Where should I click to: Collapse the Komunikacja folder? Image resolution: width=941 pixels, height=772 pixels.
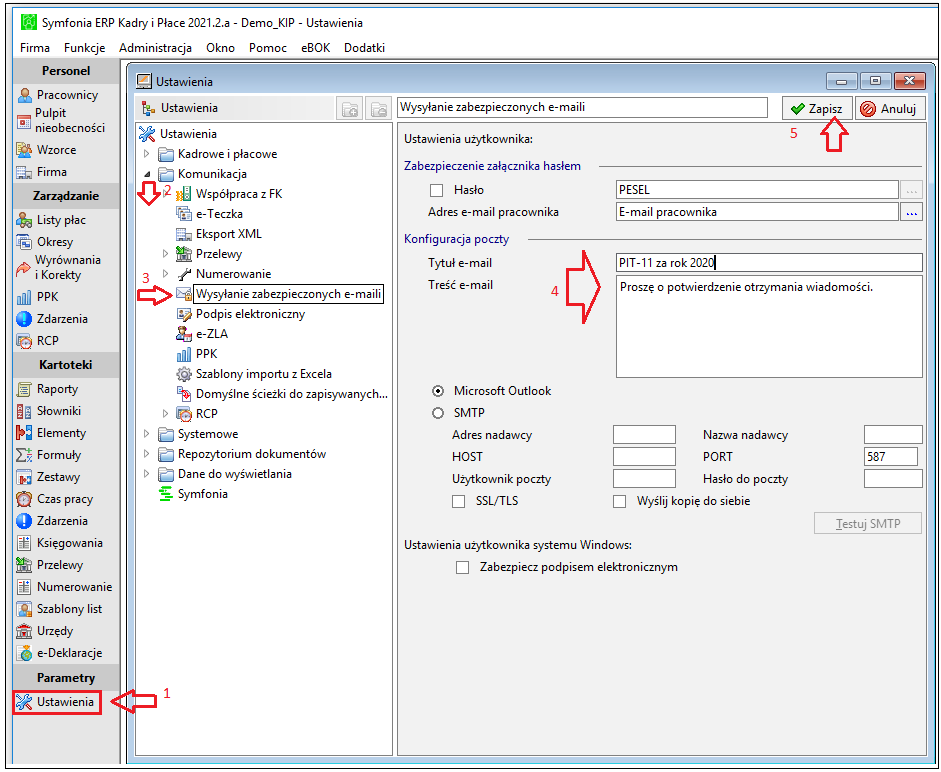click(147, 174)
